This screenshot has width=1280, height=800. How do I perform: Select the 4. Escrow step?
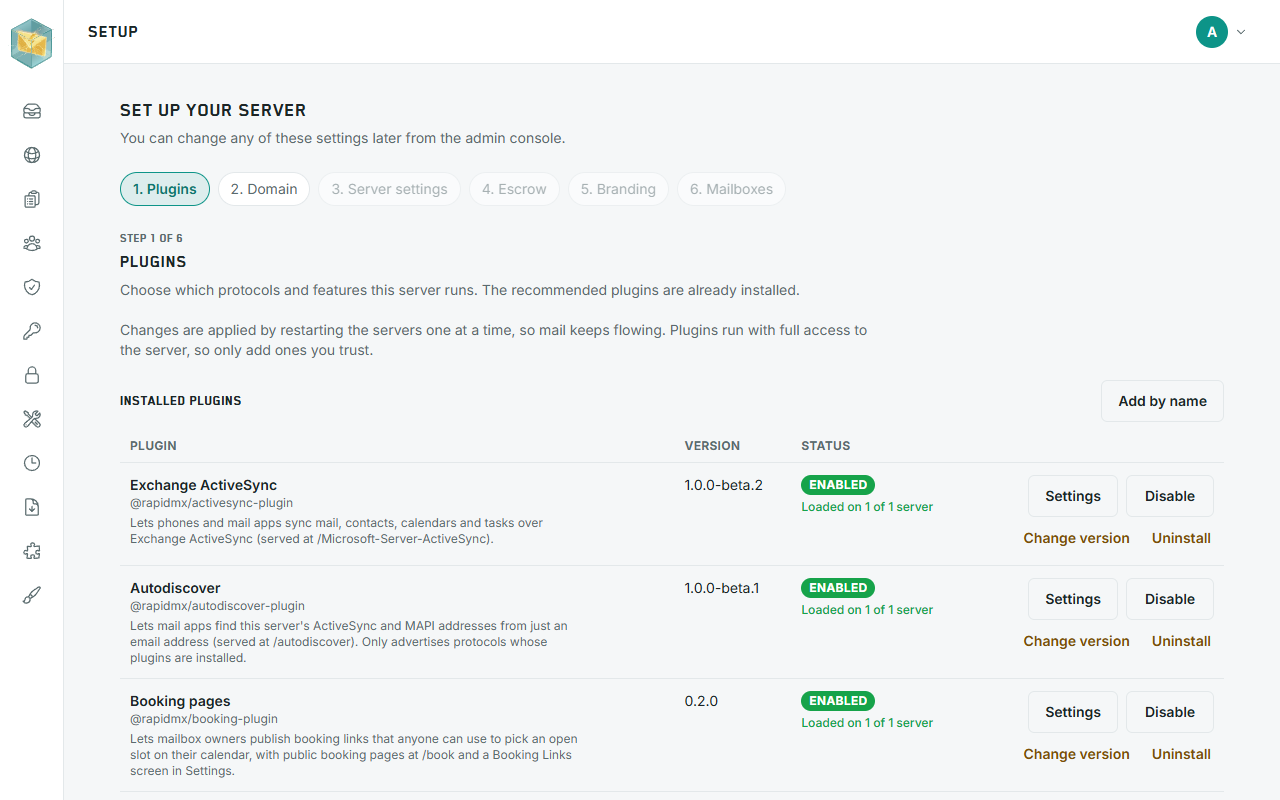514,189
